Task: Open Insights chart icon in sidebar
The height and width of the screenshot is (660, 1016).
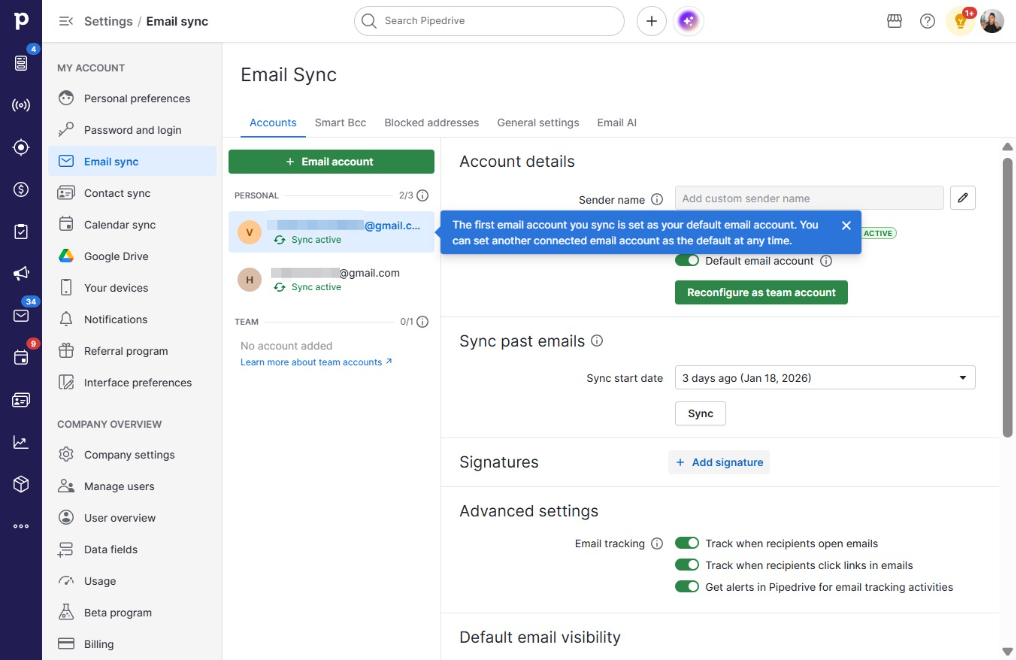Action: [x=21, y=442]
